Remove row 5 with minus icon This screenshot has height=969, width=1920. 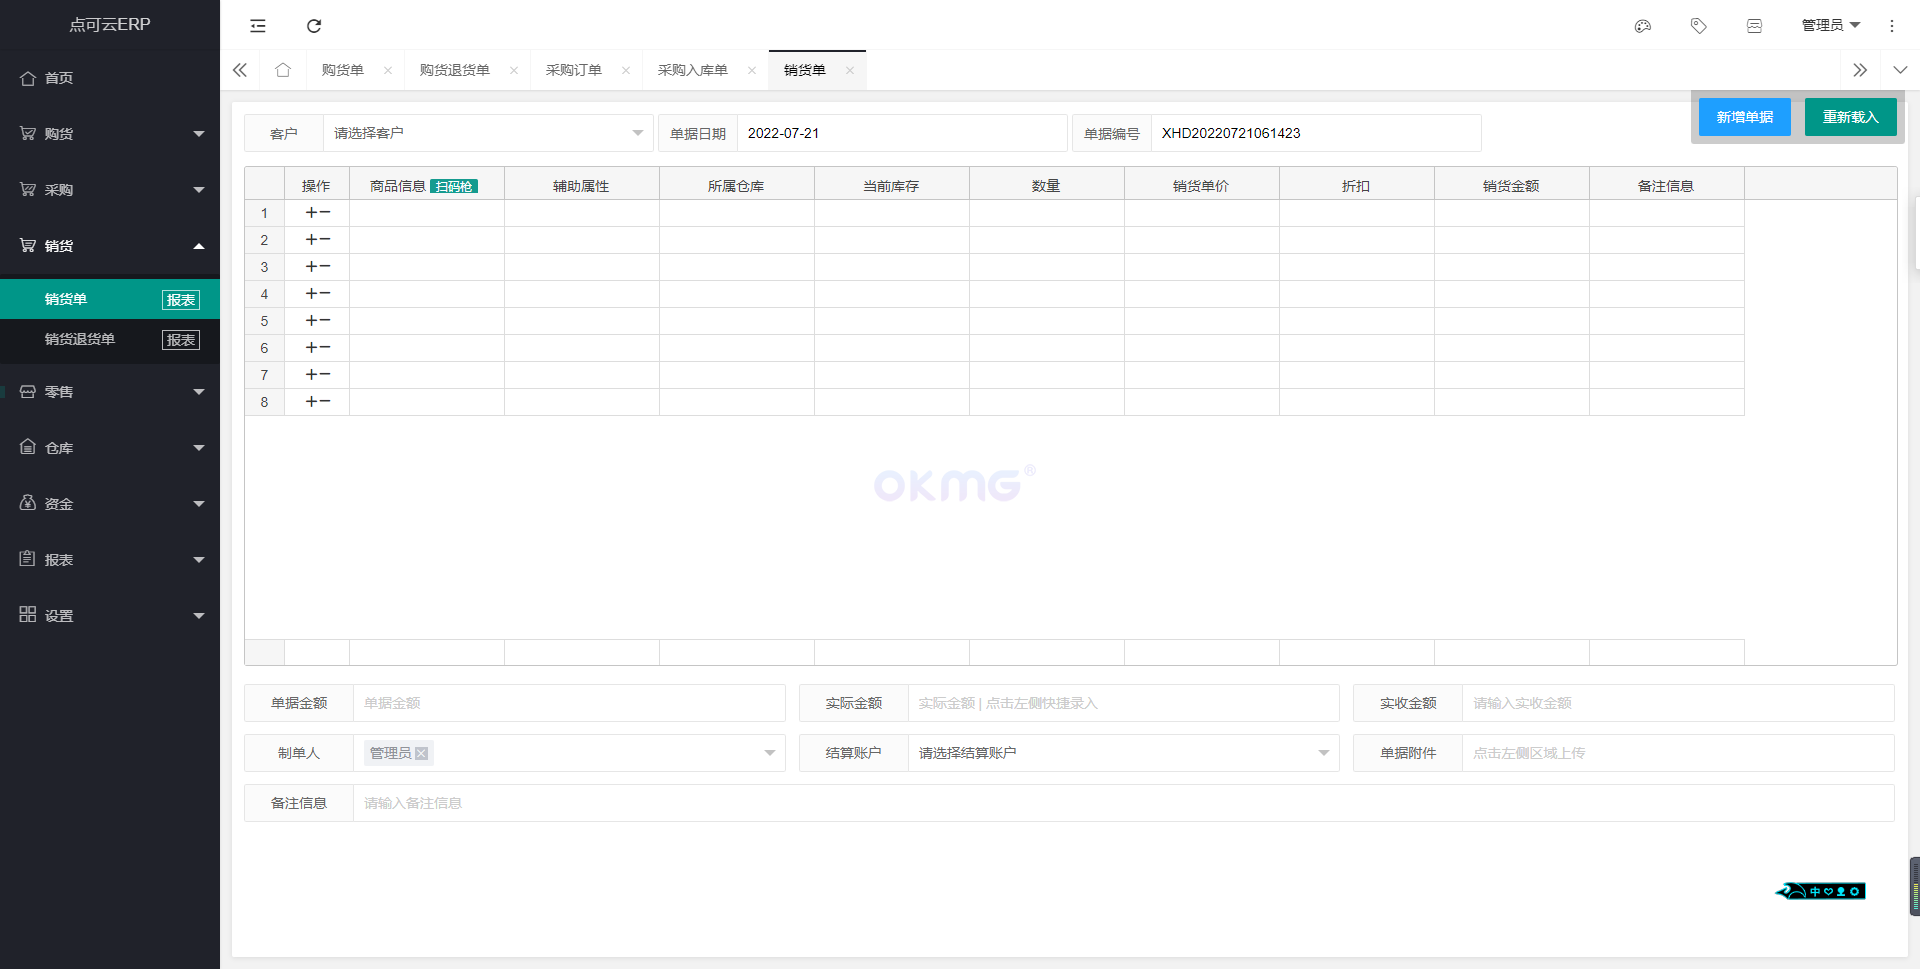[x=325, y=321]
